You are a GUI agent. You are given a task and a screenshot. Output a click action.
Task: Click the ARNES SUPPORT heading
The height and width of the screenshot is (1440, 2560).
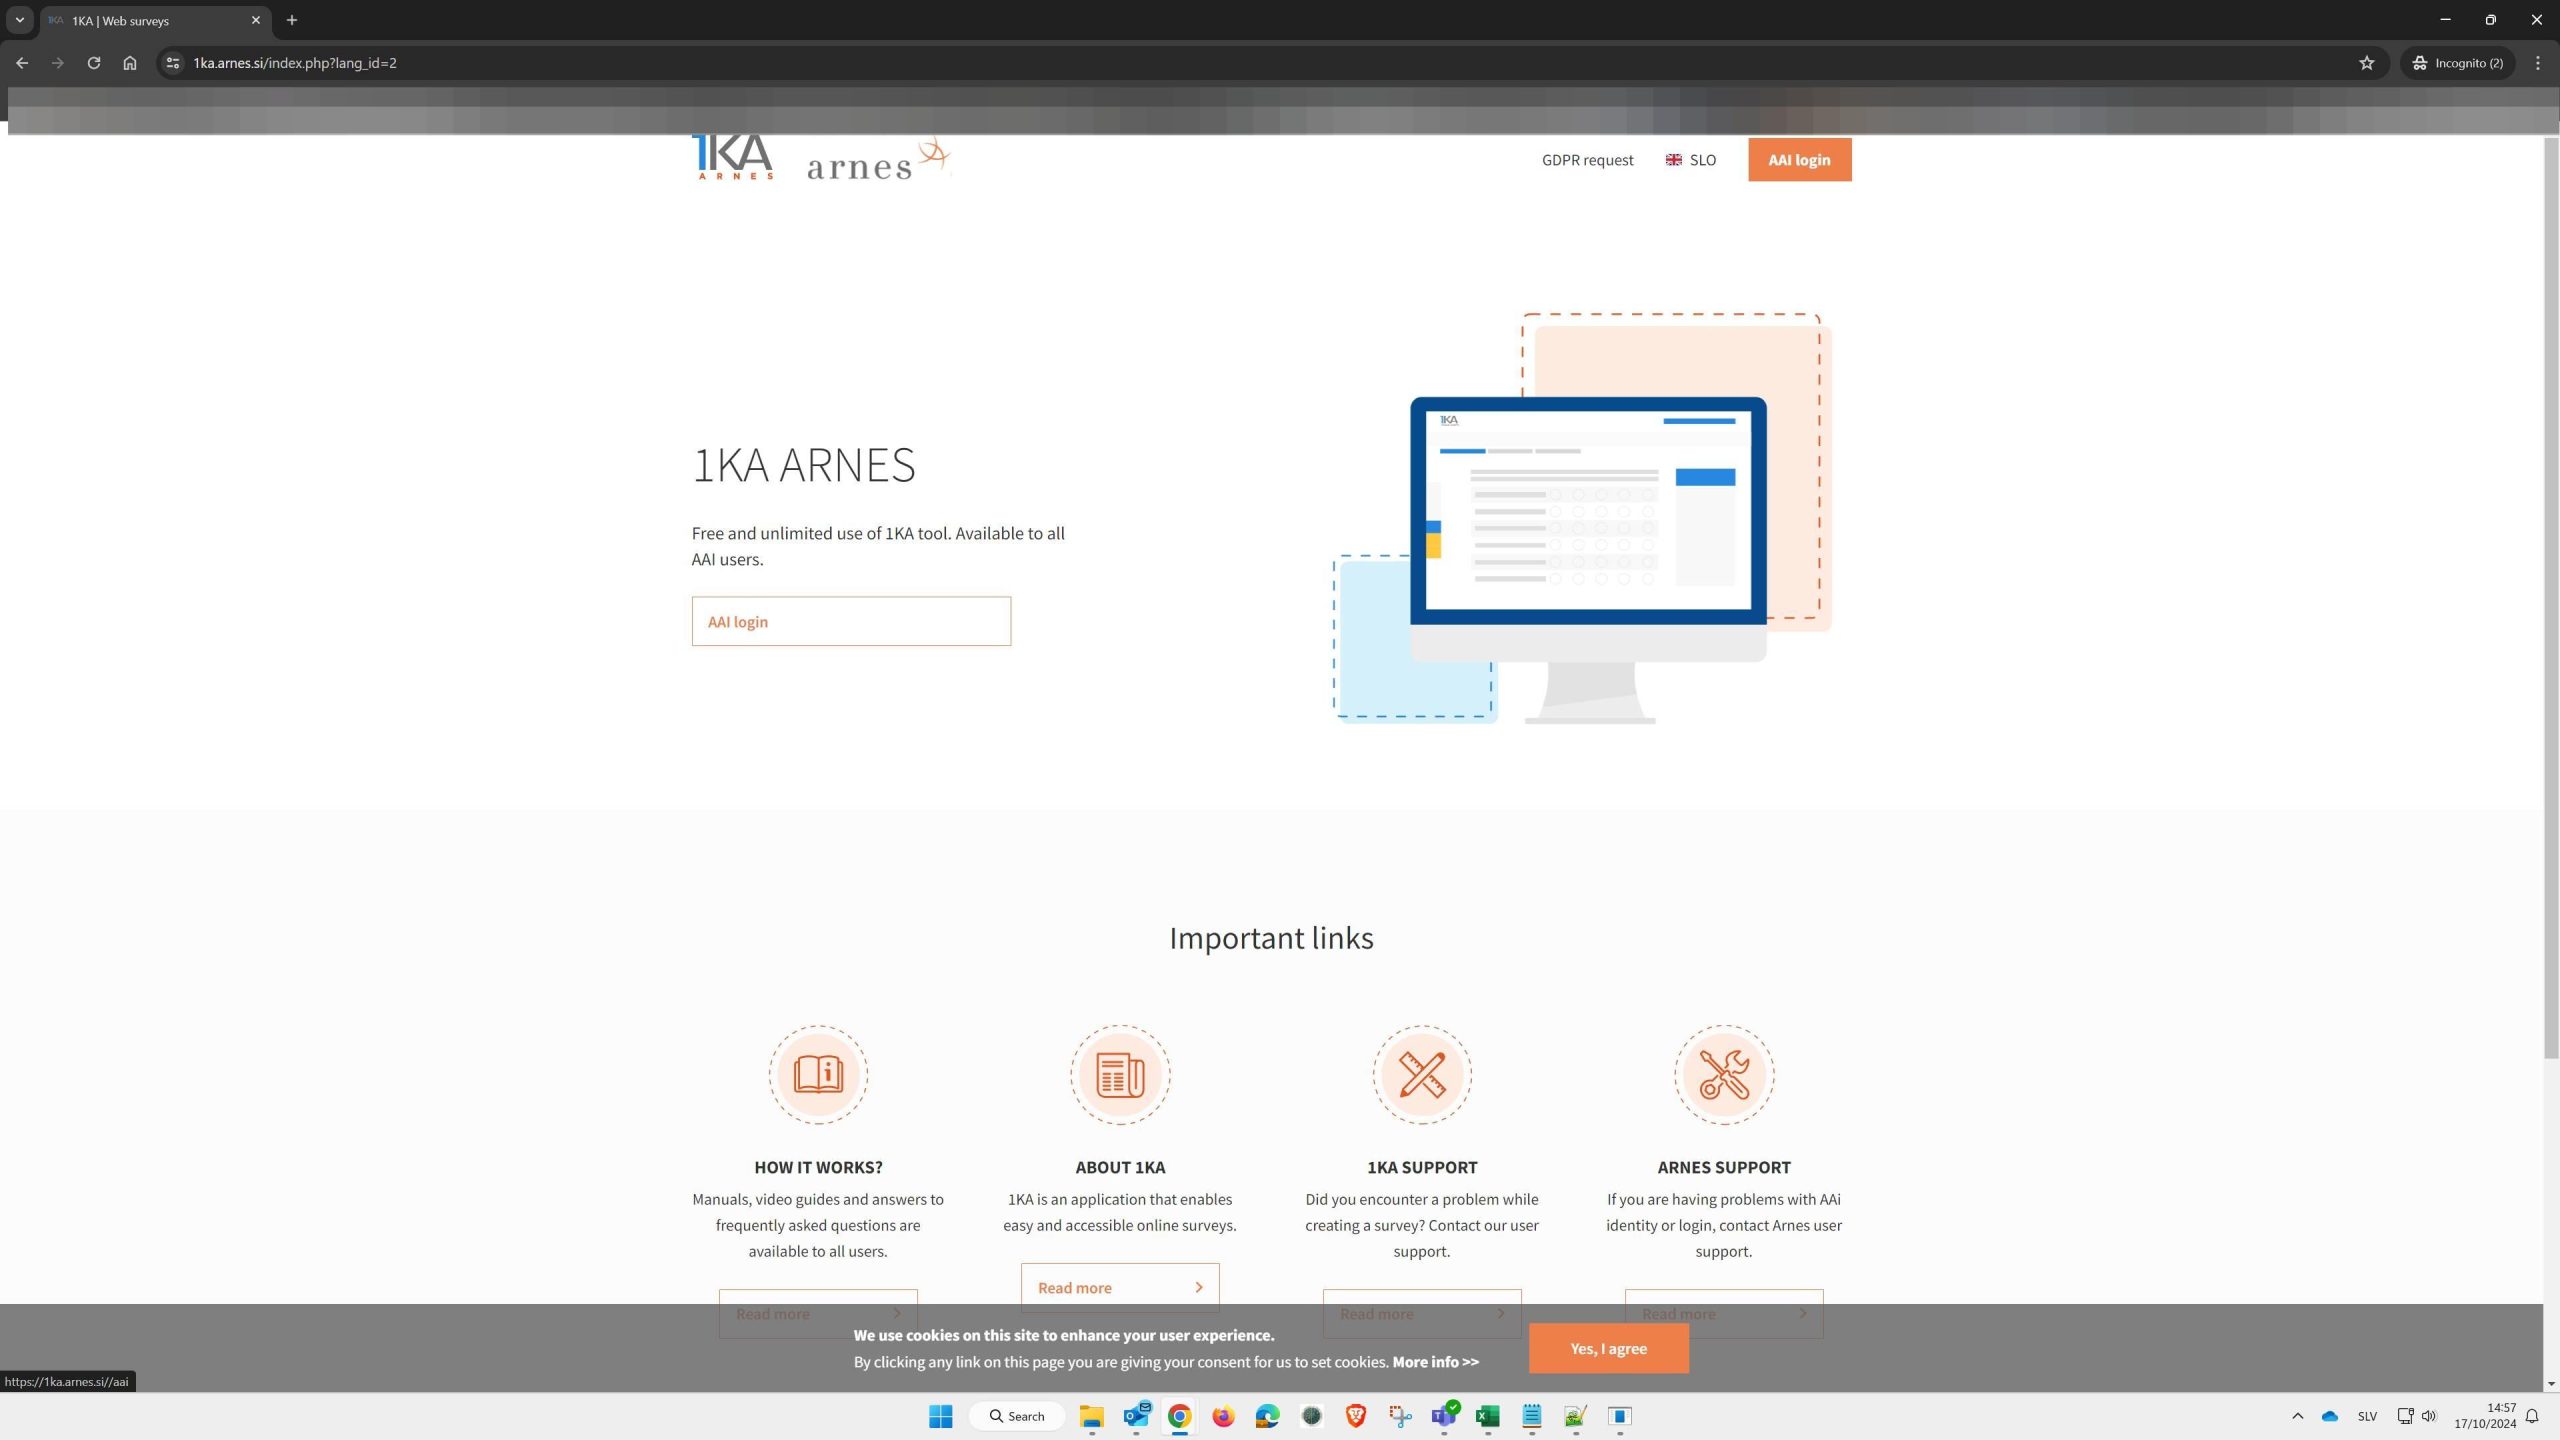[1724, 1167]
